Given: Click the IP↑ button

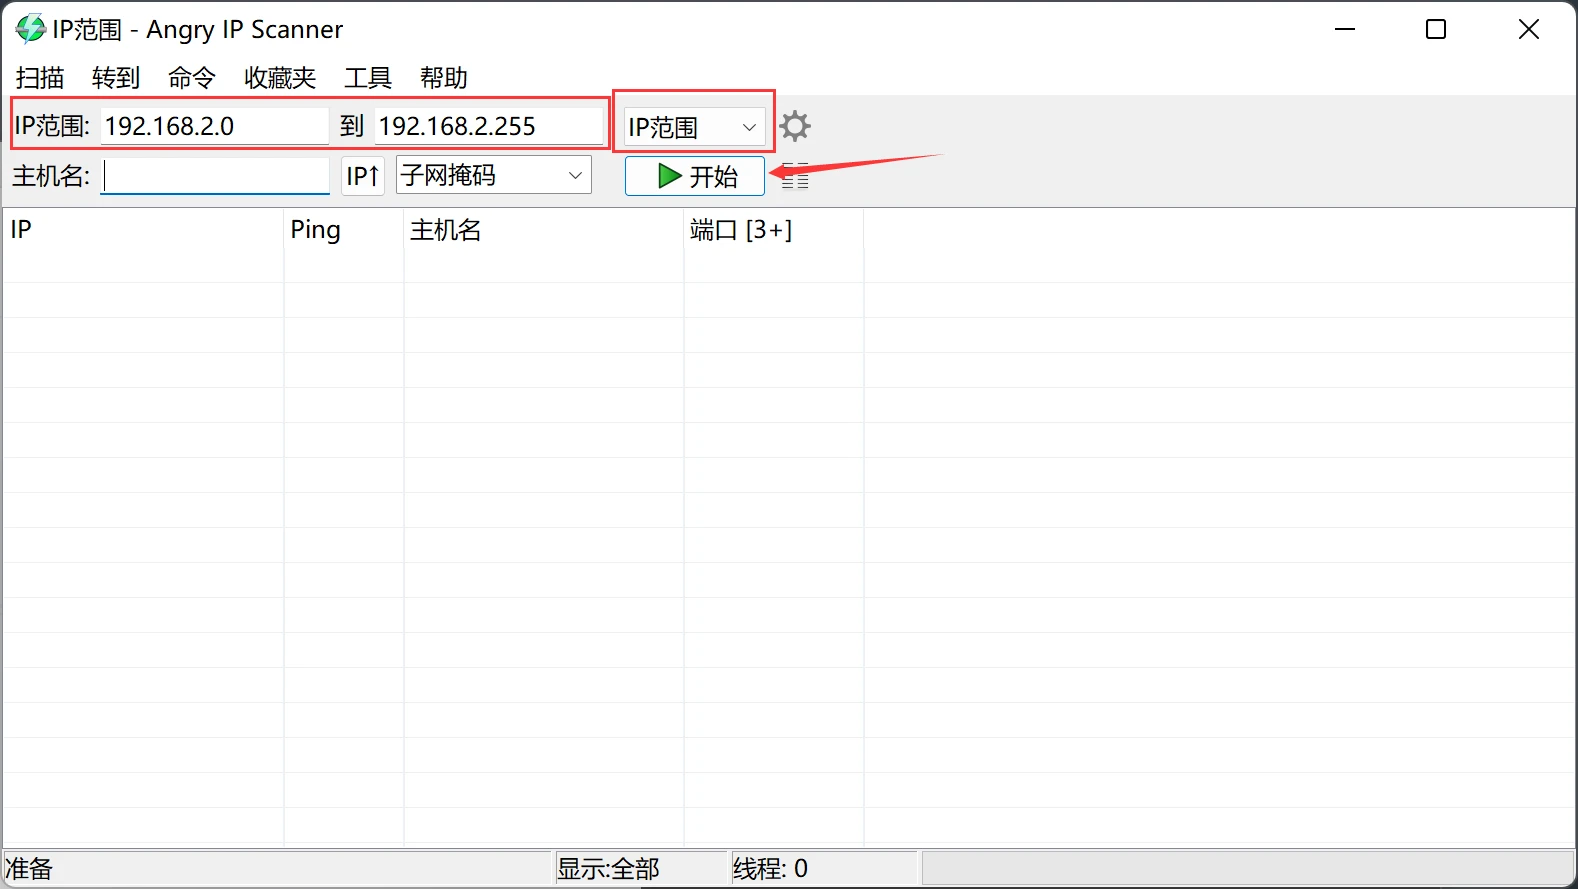Looking at the screenshot, I should pos(363,176).
